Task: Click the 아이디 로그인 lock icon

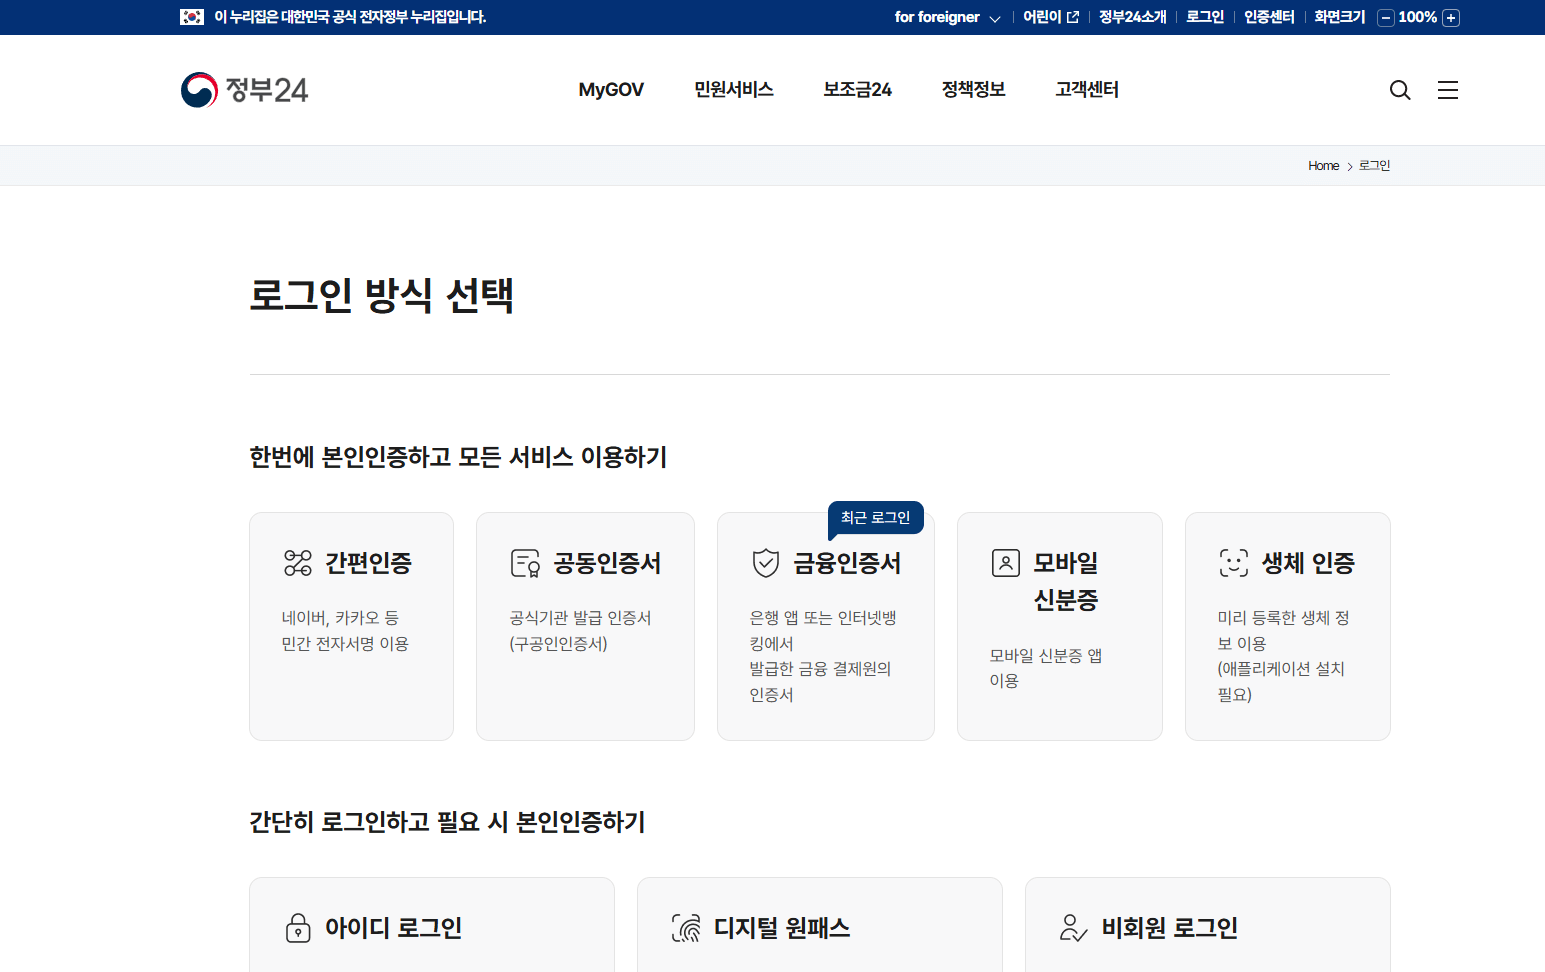Action: [x=297, y=927]
